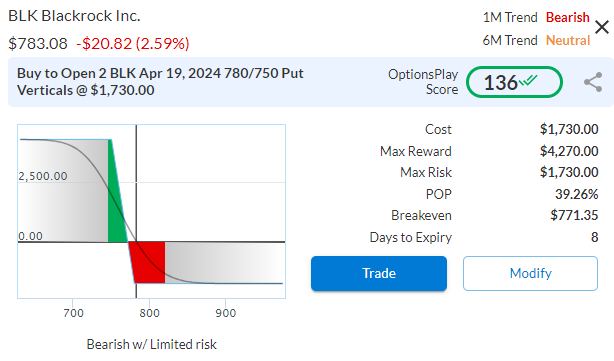Click the share icon
This screenshot has width=614, height=361.
click(593, 82)
